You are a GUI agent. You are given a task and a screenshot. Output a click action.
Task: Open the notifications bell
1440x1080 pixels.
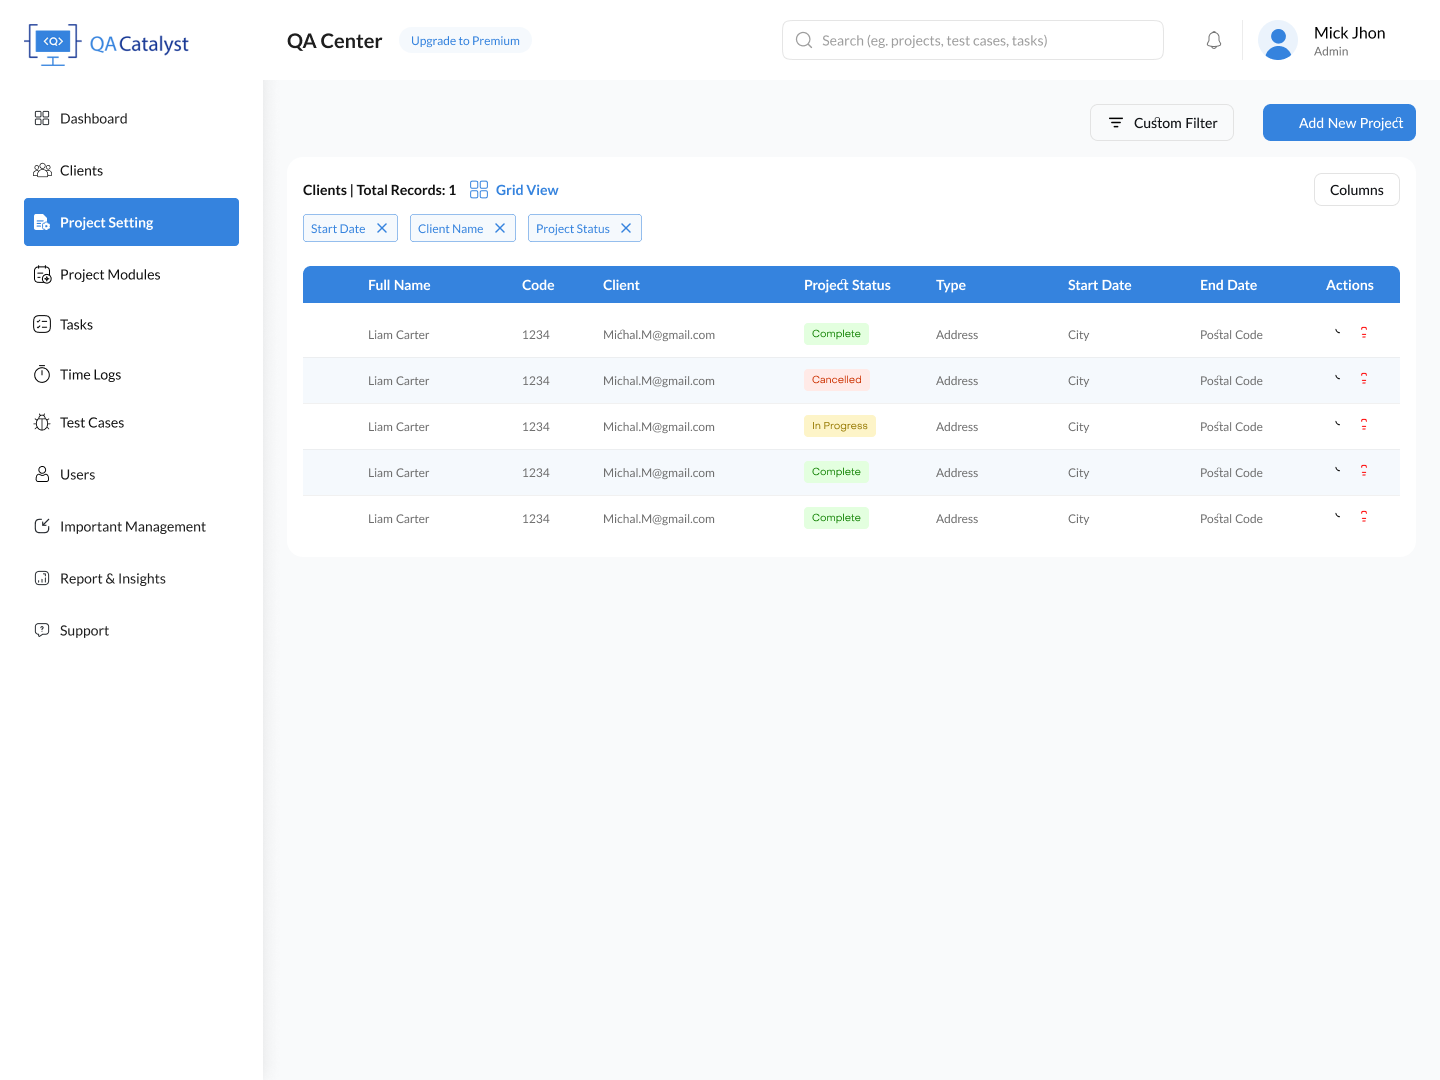pyautogui.click(x=1214, y=41)
